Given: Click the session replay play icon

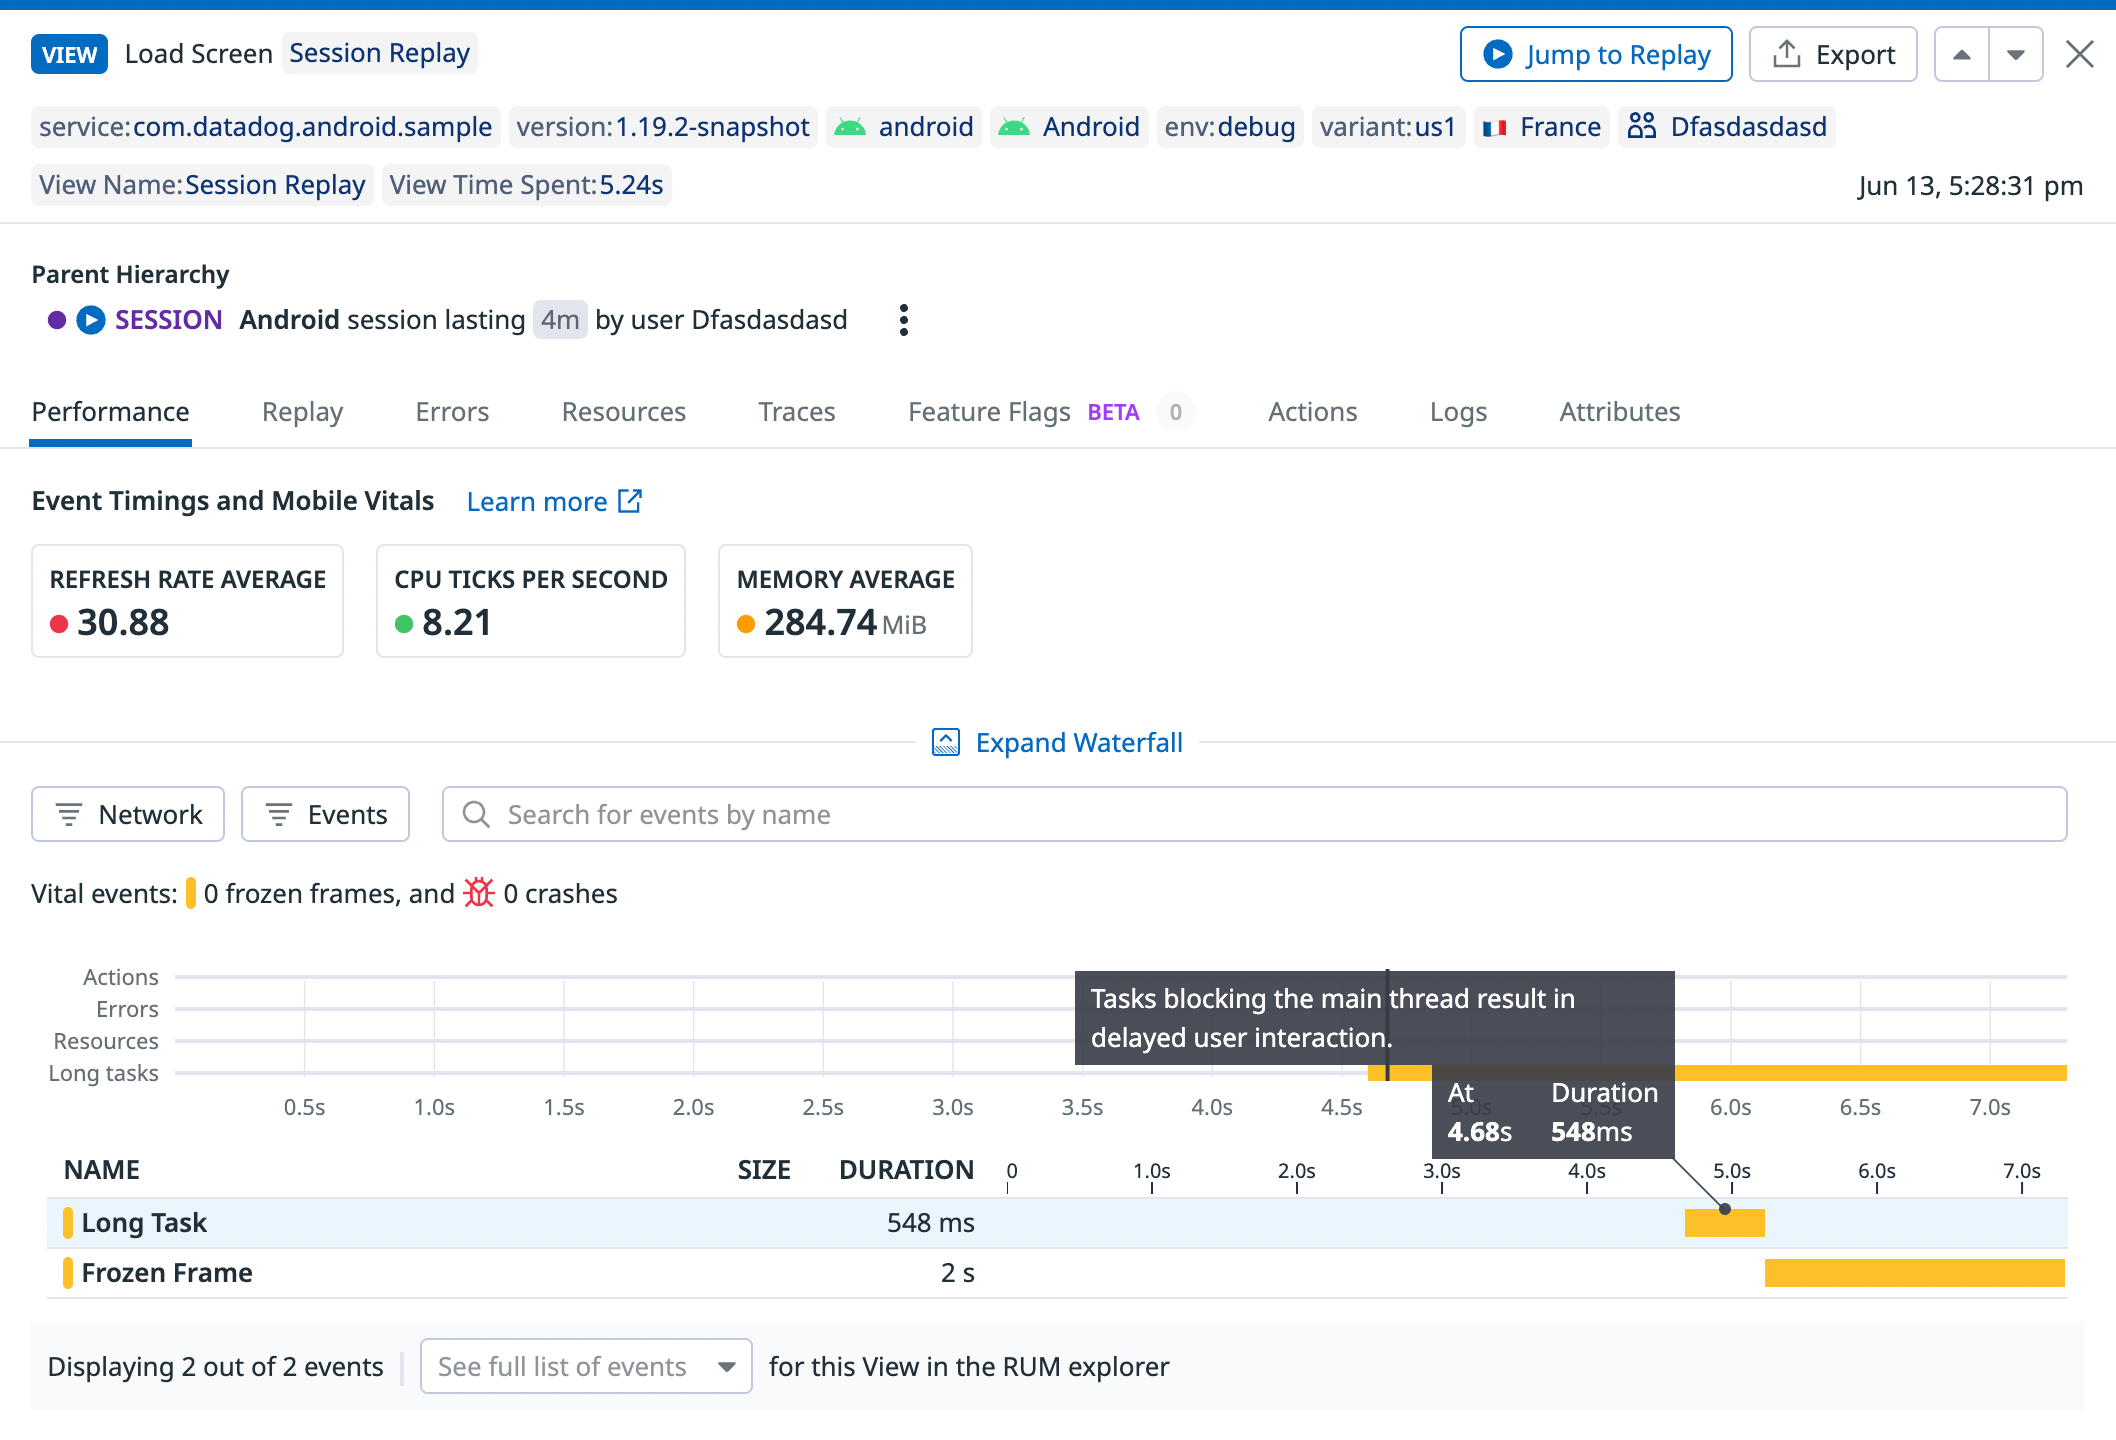Looking at the screenshot, I should 89,319.
